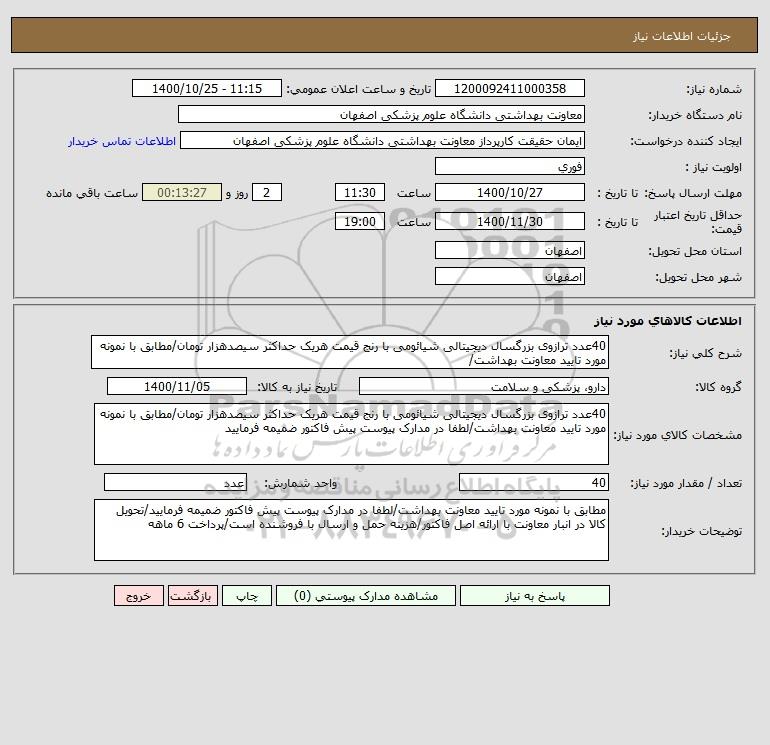Click the goods specifications text box
The image size is (770, 745).
351,434
